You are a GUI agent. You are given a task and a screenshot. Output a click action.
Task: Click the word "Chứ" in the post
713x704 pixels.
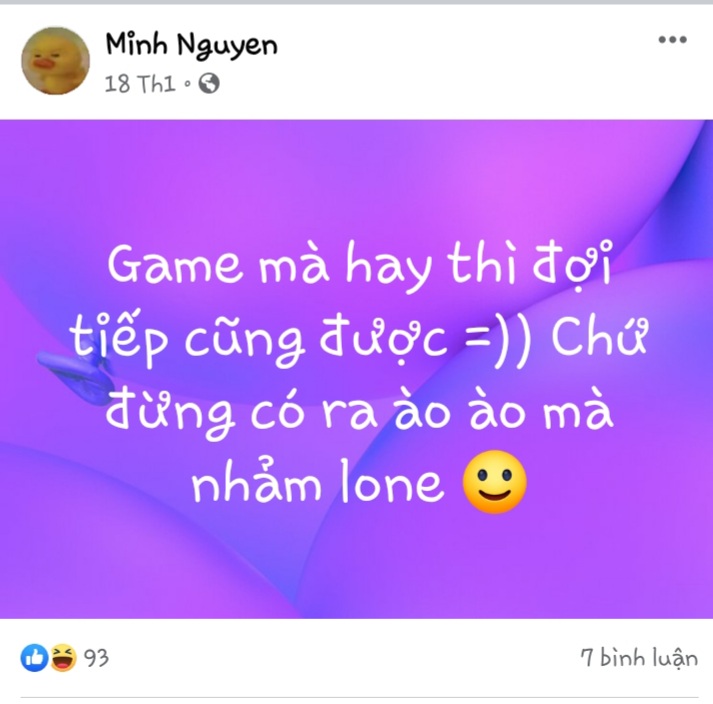click(599, 337)
